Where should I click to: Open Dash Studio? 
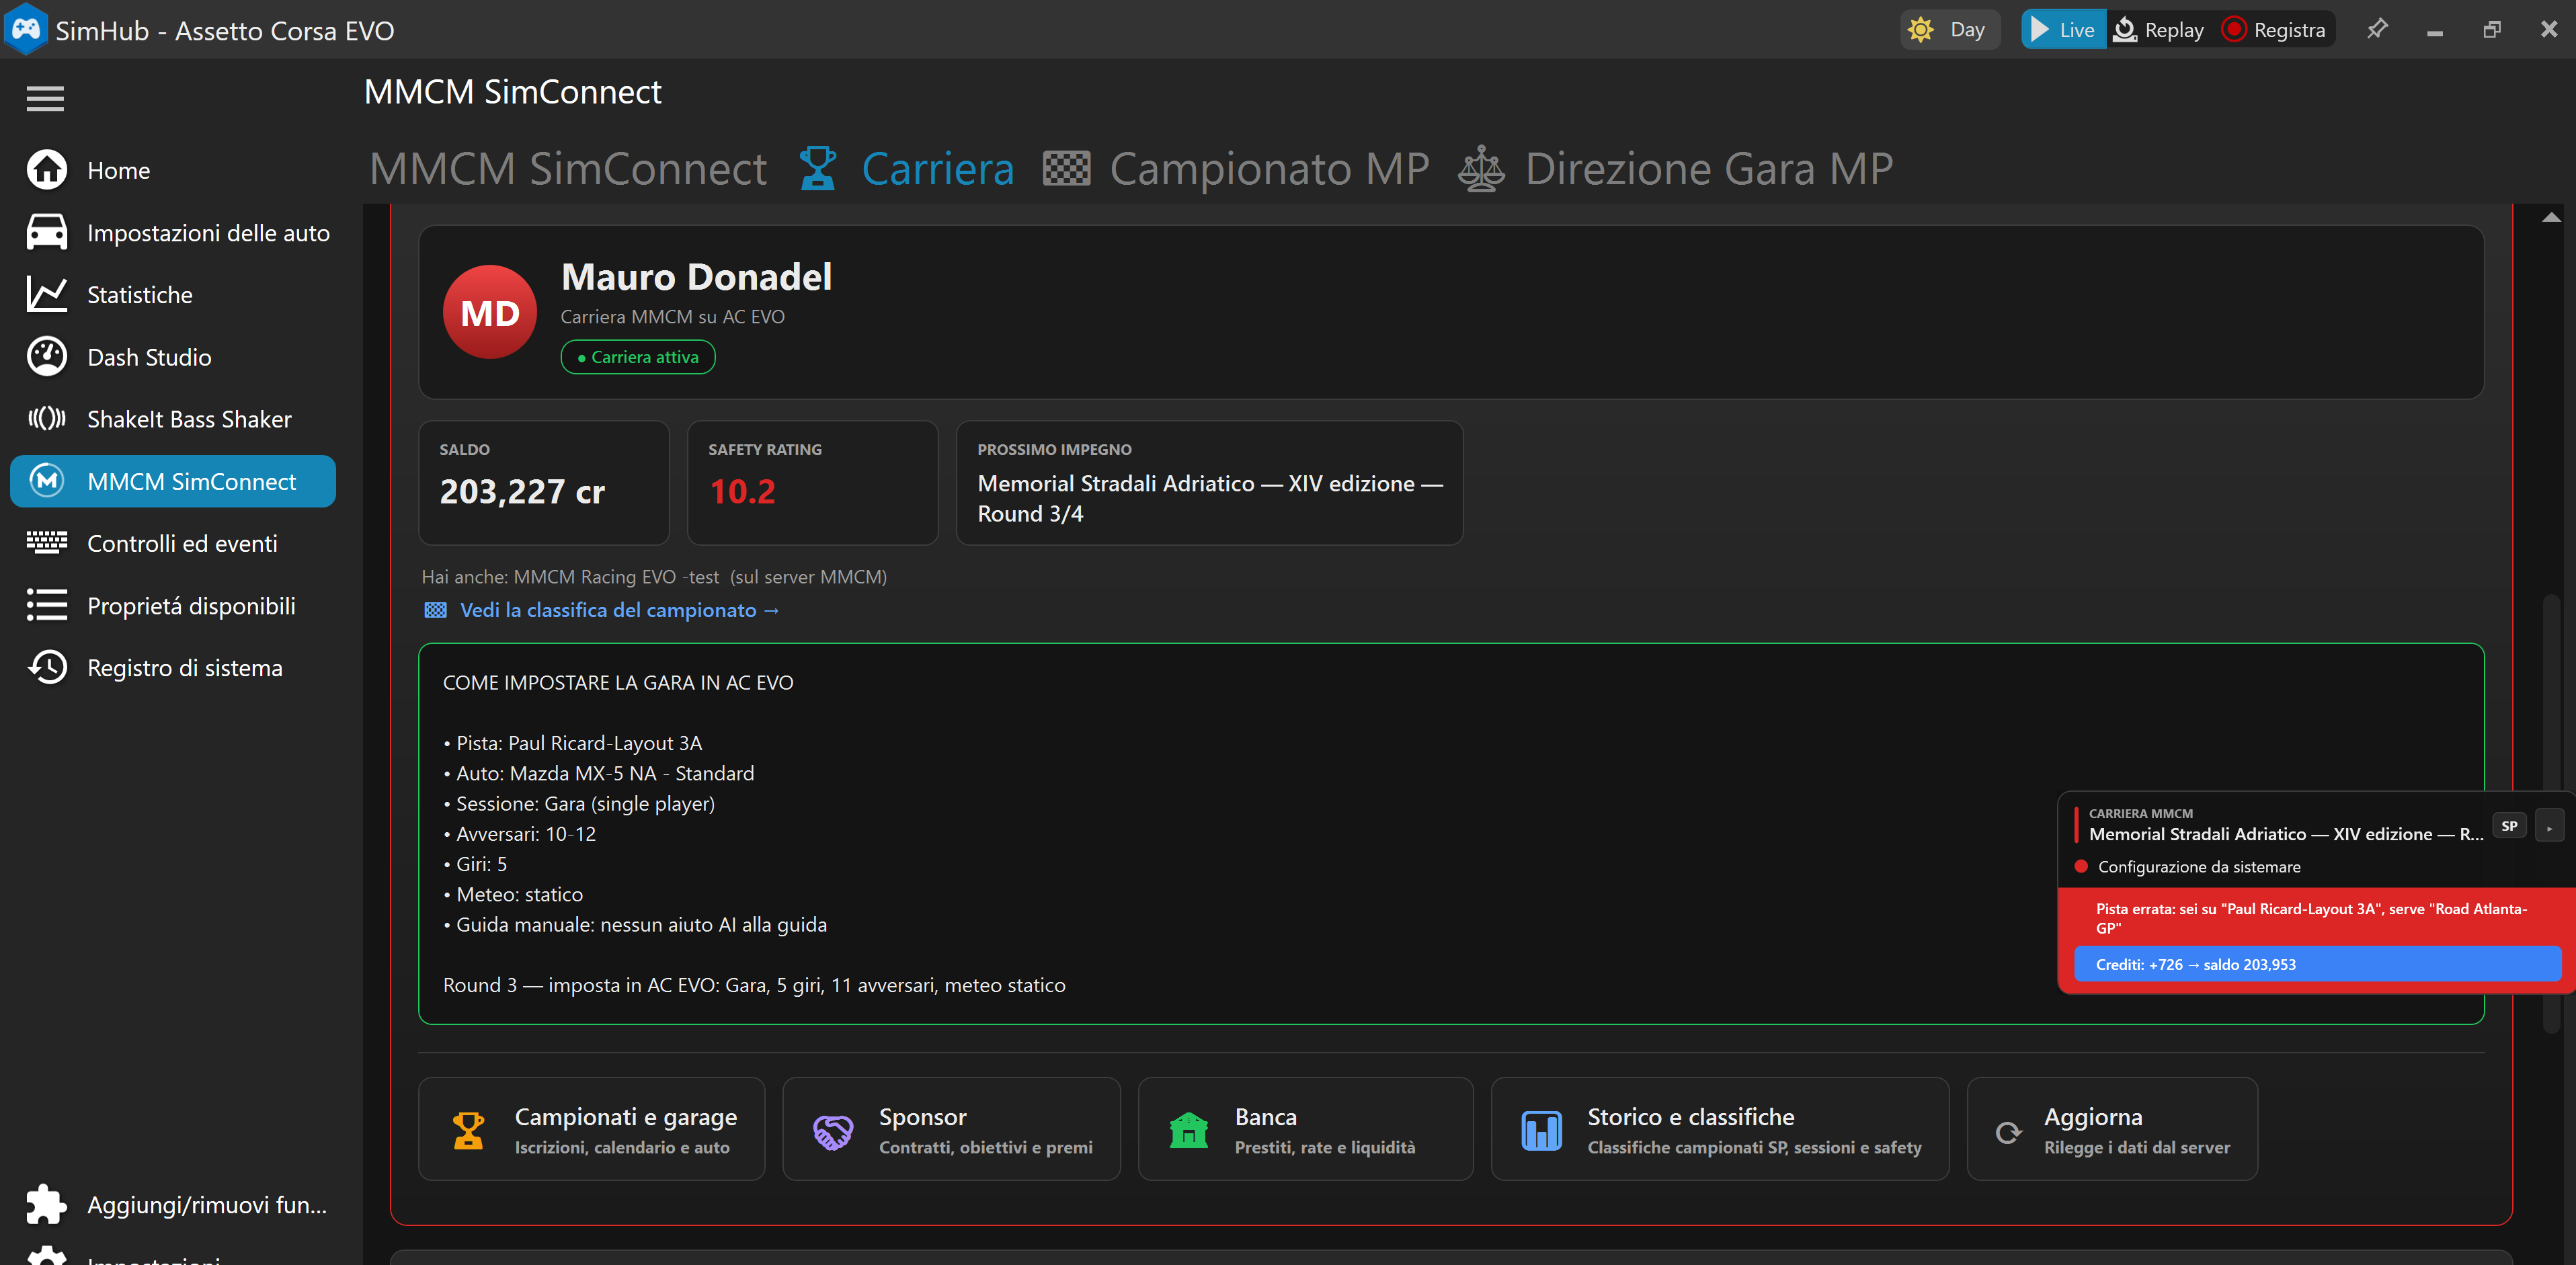172,357
